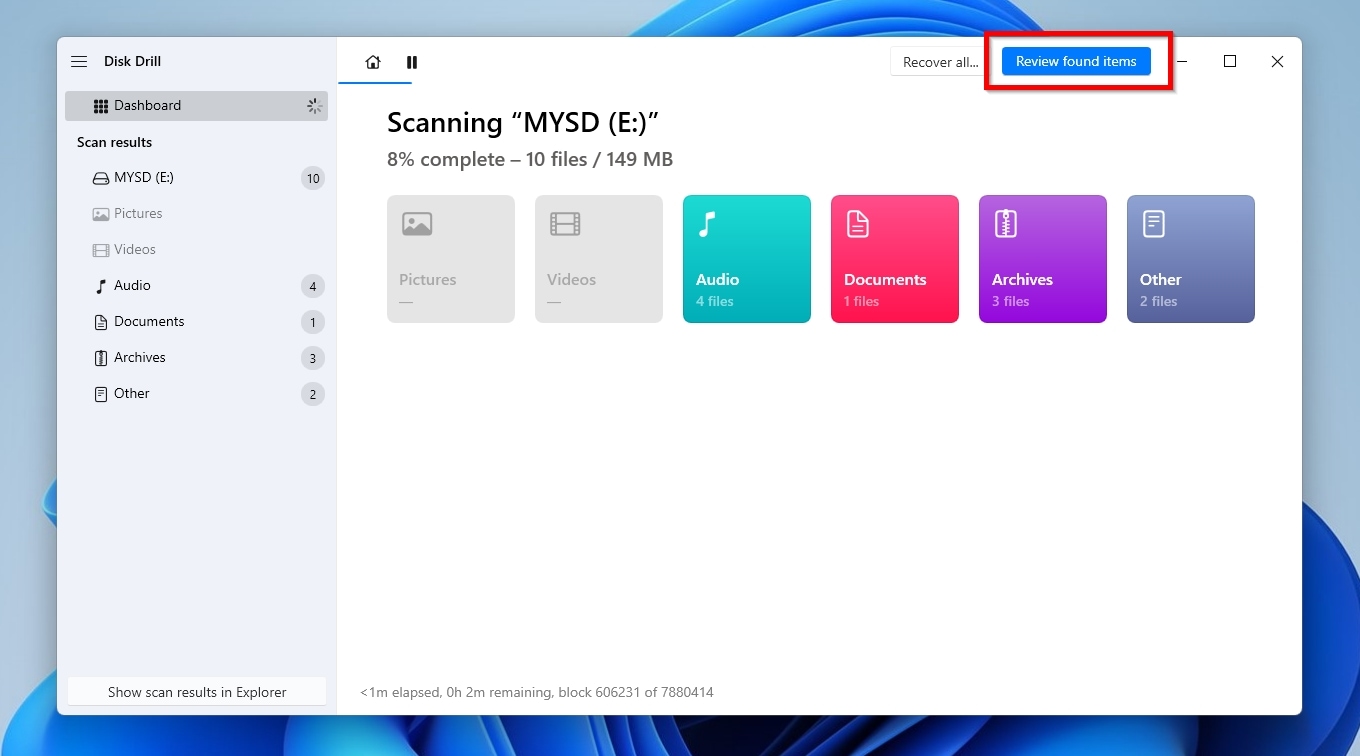
Task: Open the hamburger menu beside Disk Drill
Action: tap(79, 62)
